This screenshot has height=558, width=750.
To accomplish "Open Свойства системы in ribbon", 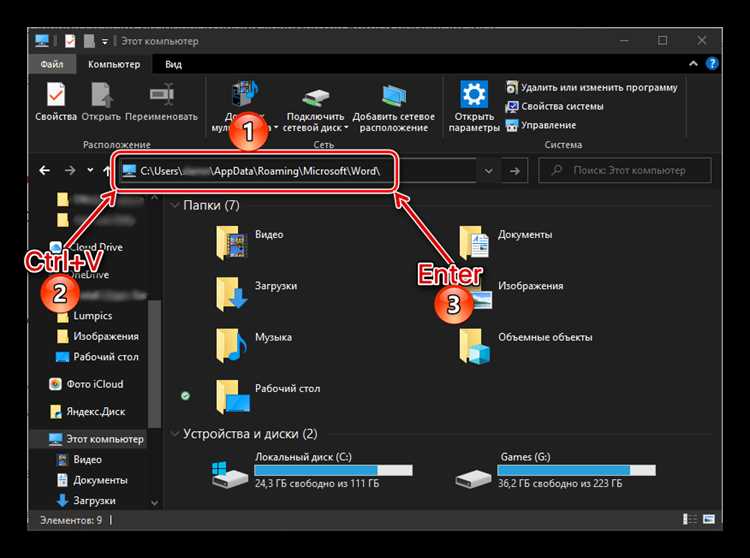I will point(554,106).
